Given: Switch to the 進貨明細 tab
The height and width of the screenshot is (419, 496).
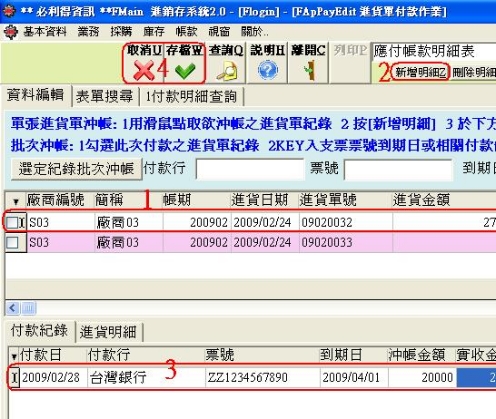Looking at the screenshot, I should click(108, 332).
